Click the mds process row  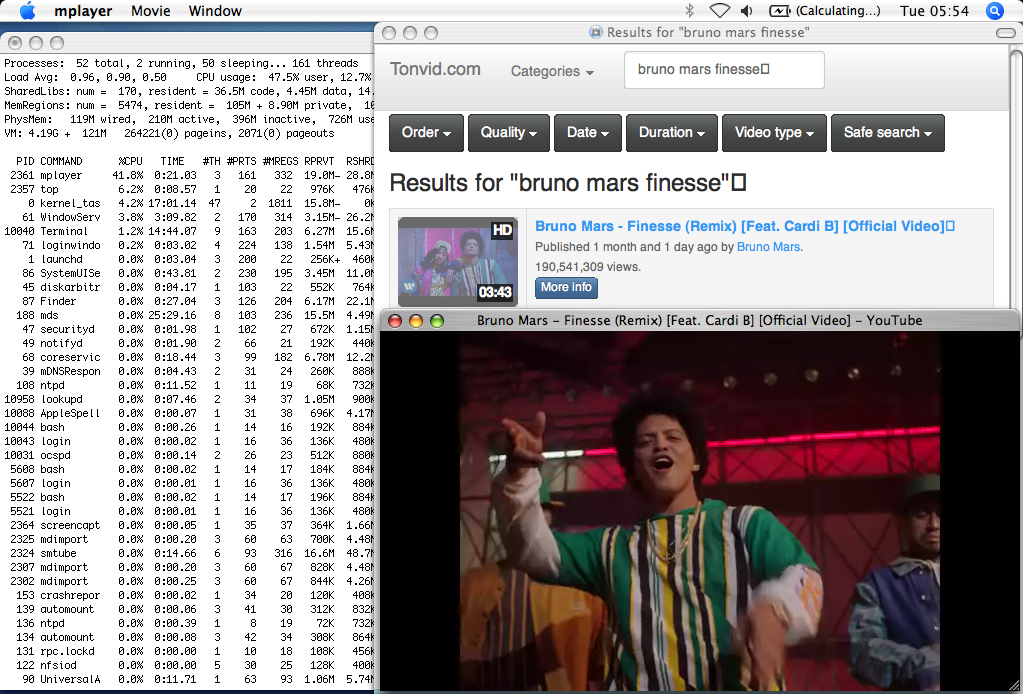[189, 316]
